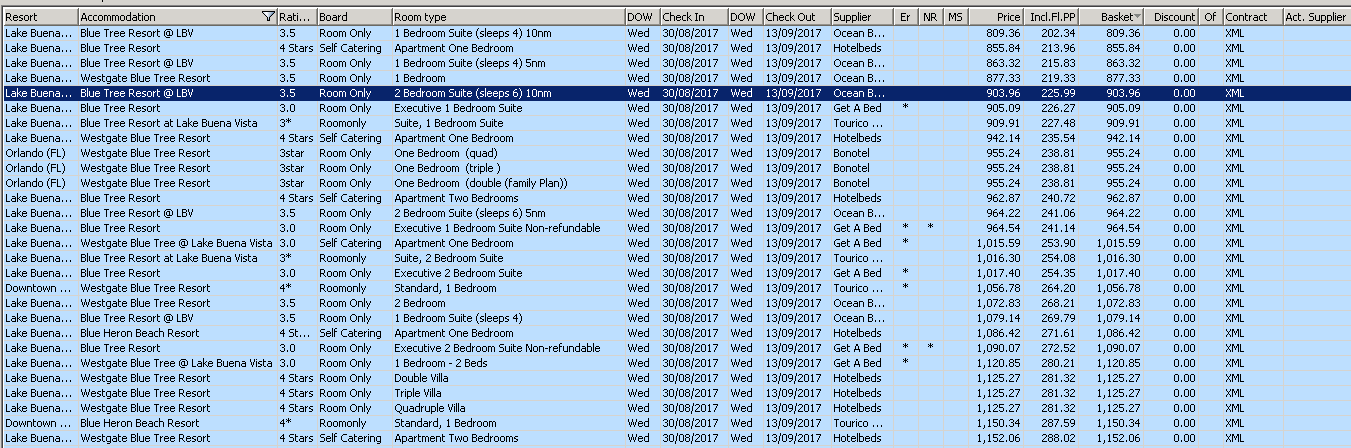Click the price 1,152.06 cell
This screenshot has width=1351, height=448.
996,438
